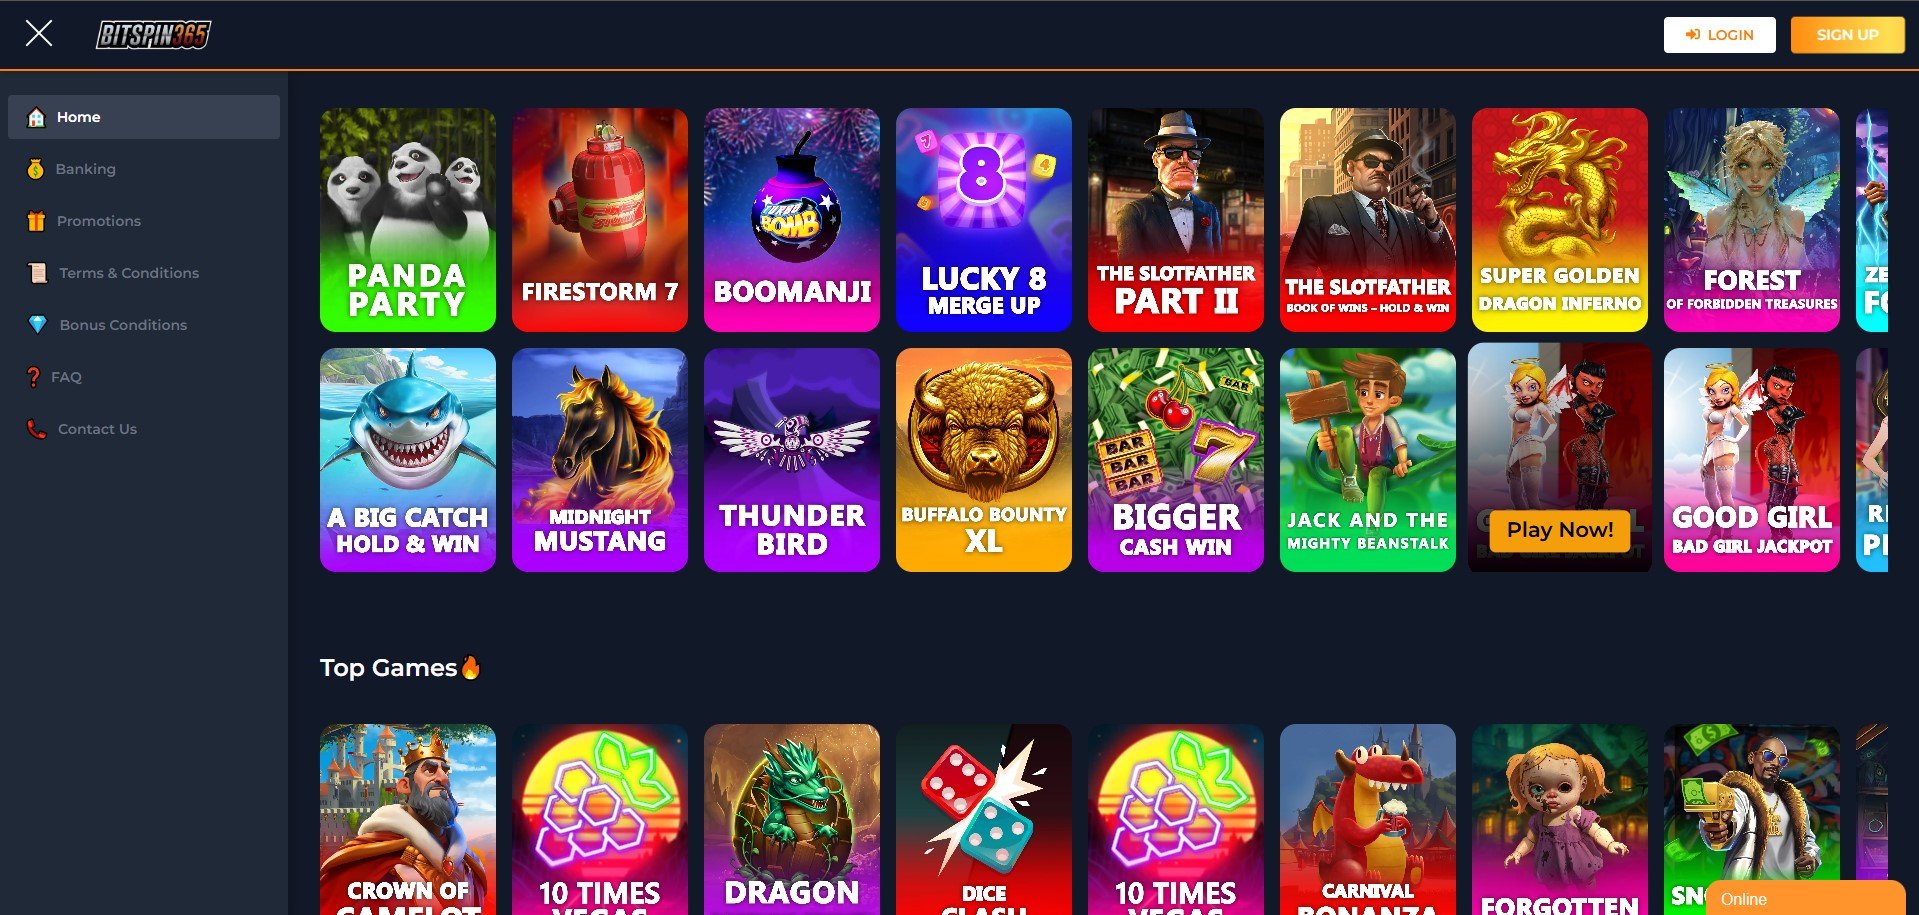This screenshot has height=915, width=1919.
Task: Click the Banking money bag icon
Action: [x=35, y=169]
